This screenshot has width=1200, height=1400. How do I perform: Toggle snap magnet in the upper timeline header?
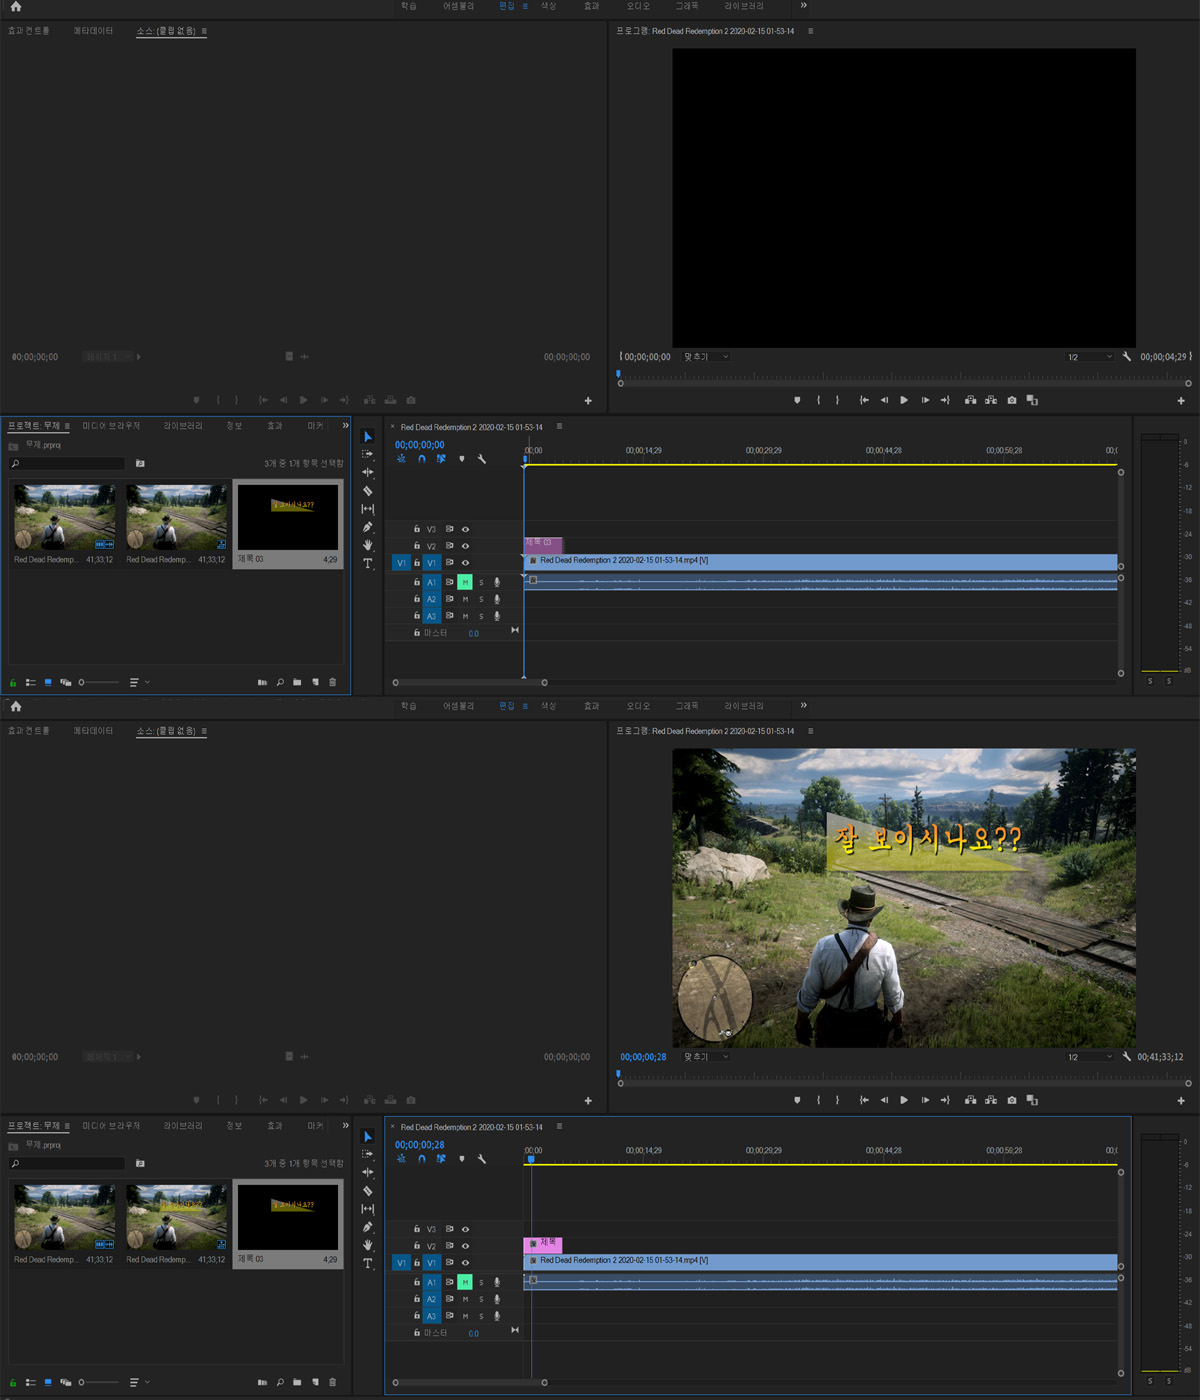click(421, 459)
